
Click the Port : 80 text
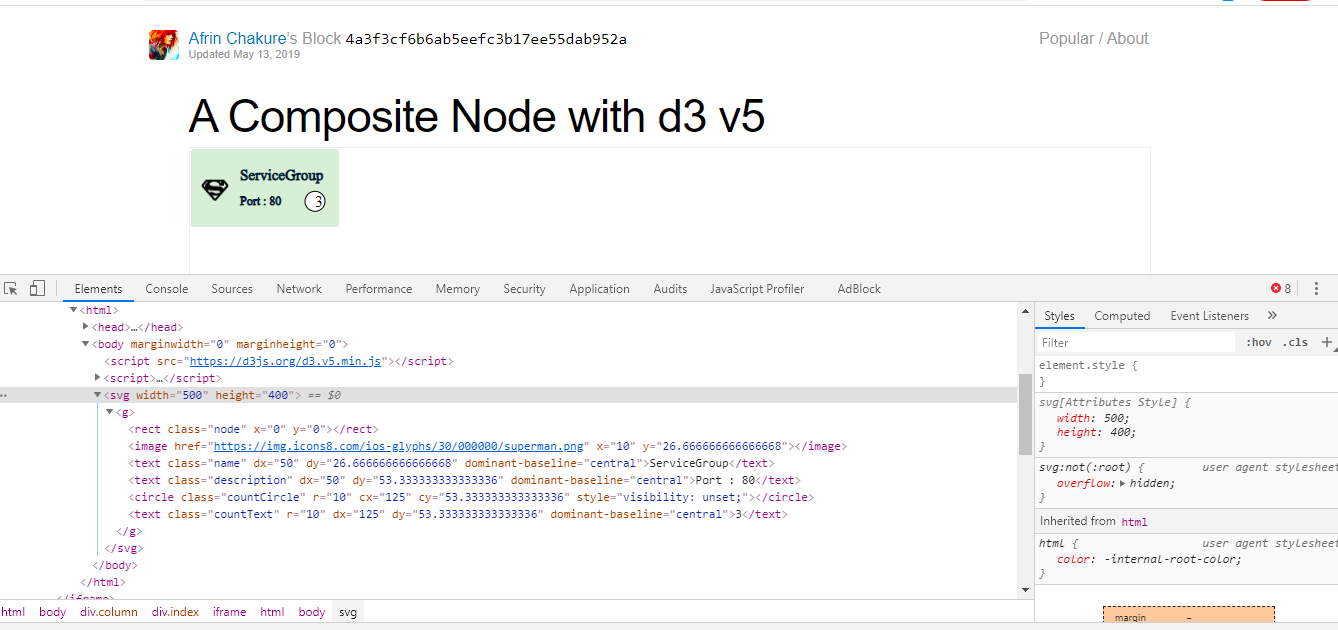[x=260, y=200]
